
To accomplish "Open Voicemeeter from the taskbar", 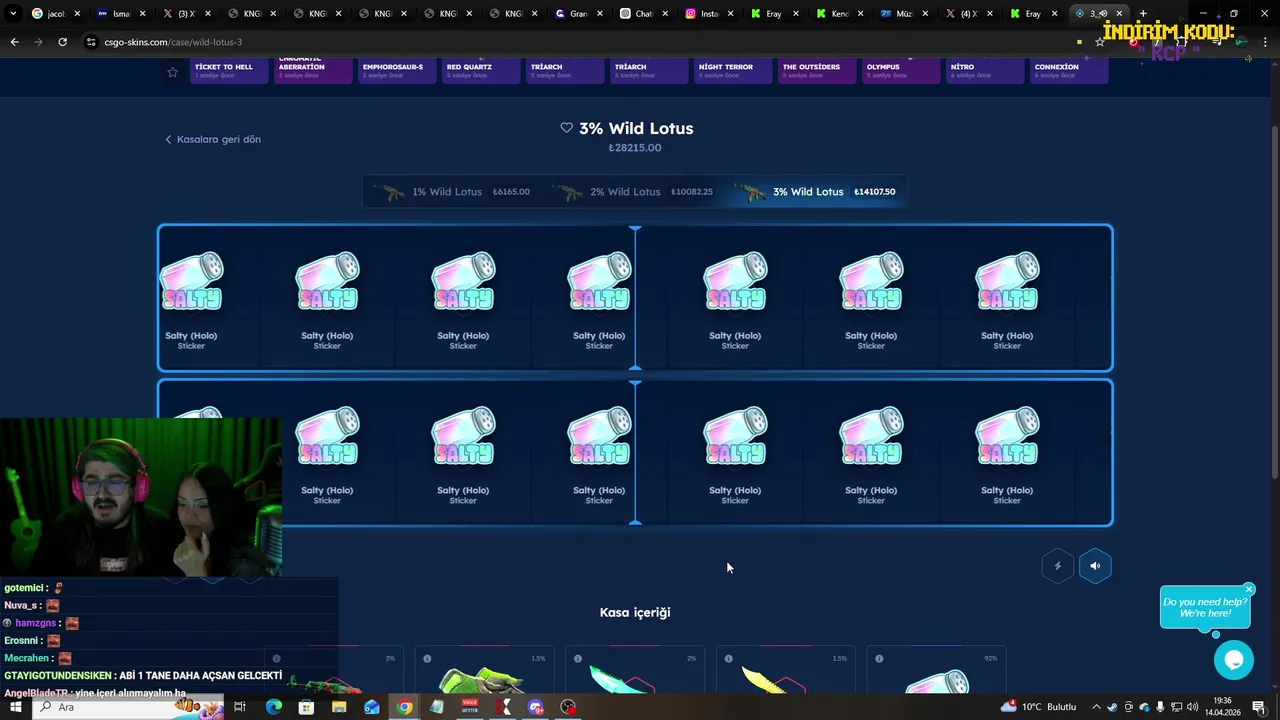I will (x=470, y=707).
